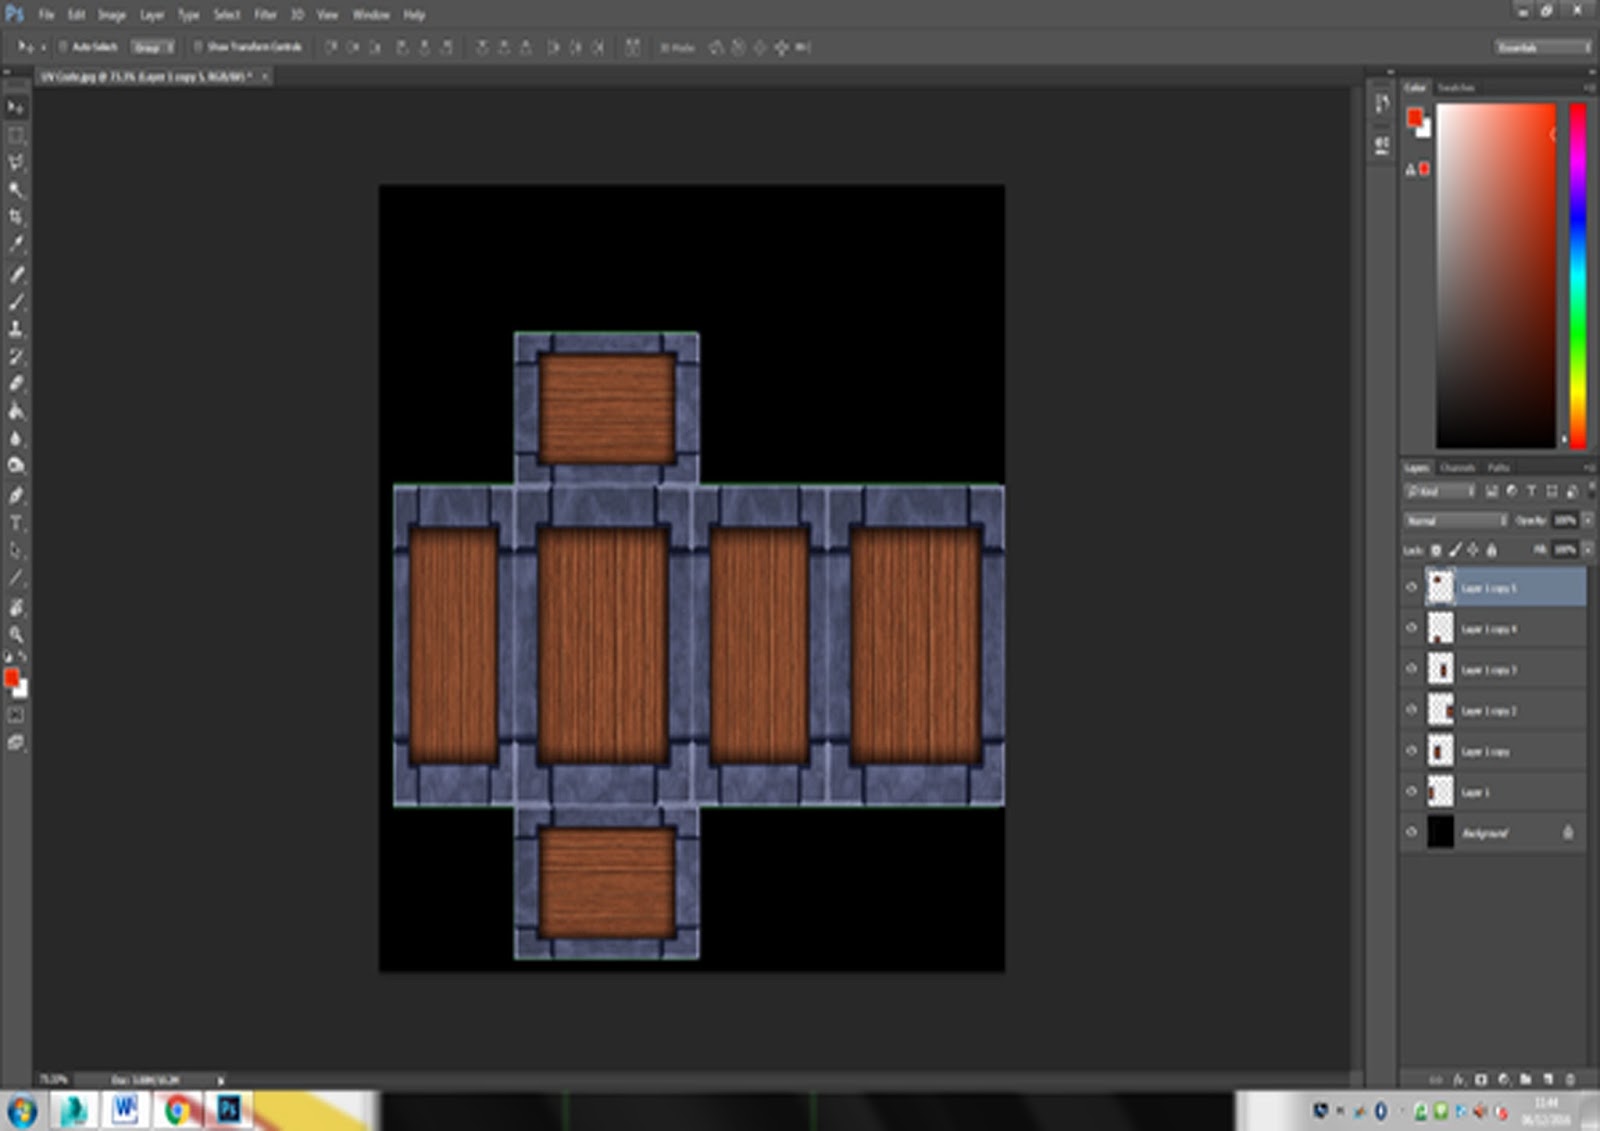1600x1131 pixels.
Task: Switch to the Channels tab
Action: point(1457,468)
